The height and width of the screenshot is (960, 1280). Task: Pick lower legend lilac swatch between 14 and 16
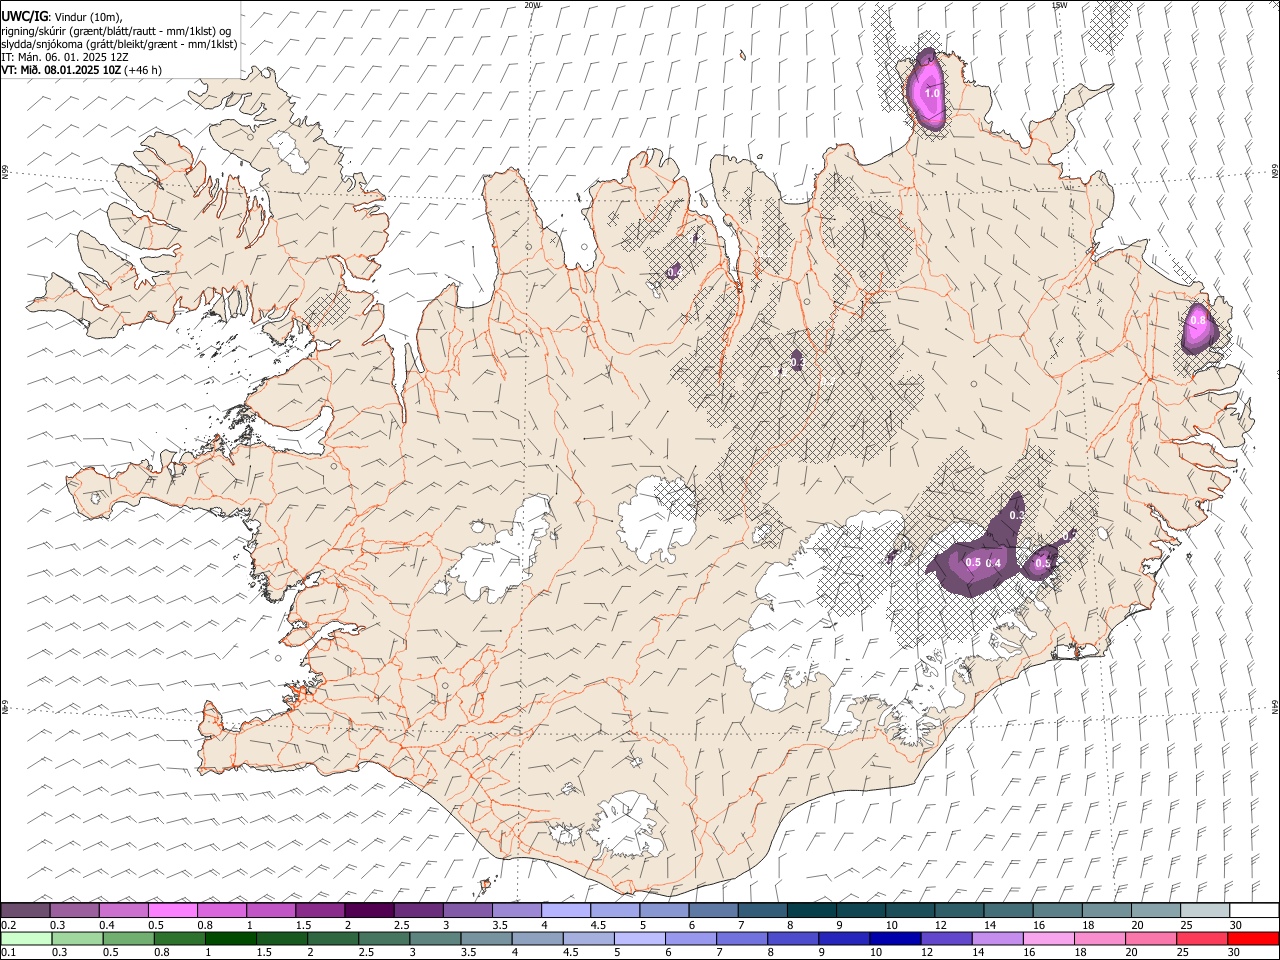coord(996,938)
